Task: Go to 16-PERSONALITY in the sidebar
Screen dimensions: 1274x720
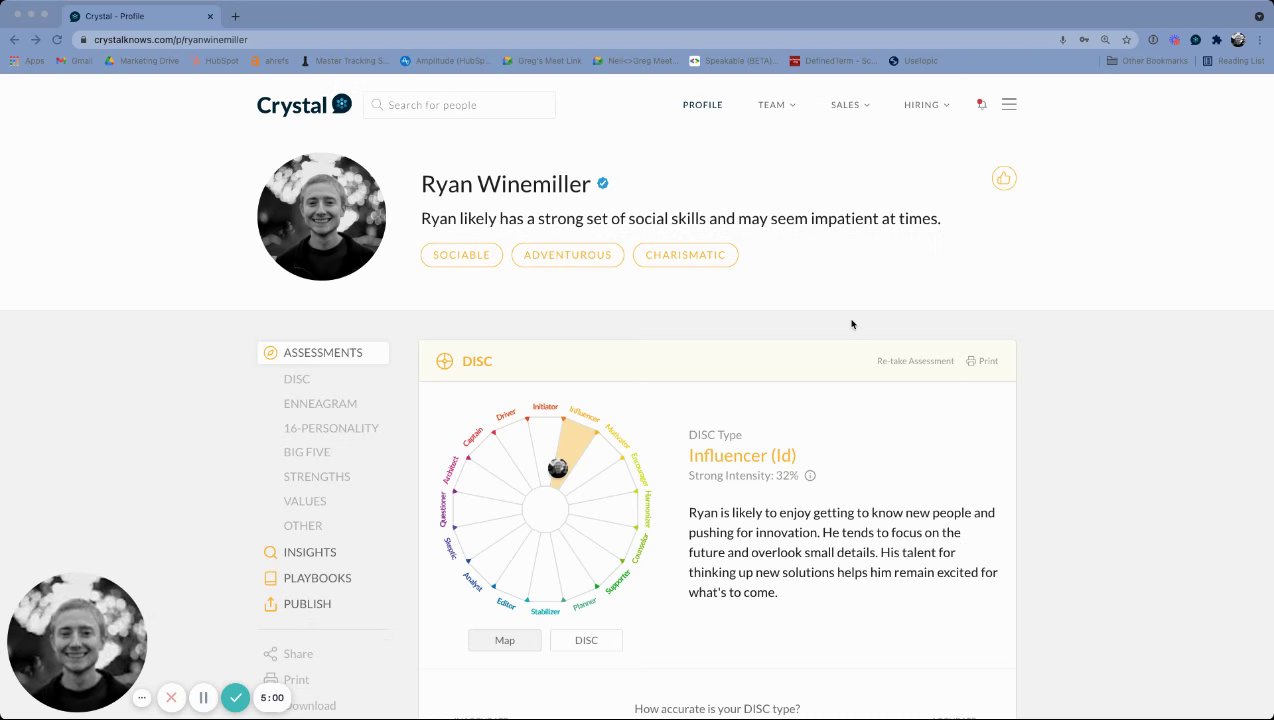Action: pos(331,428)
